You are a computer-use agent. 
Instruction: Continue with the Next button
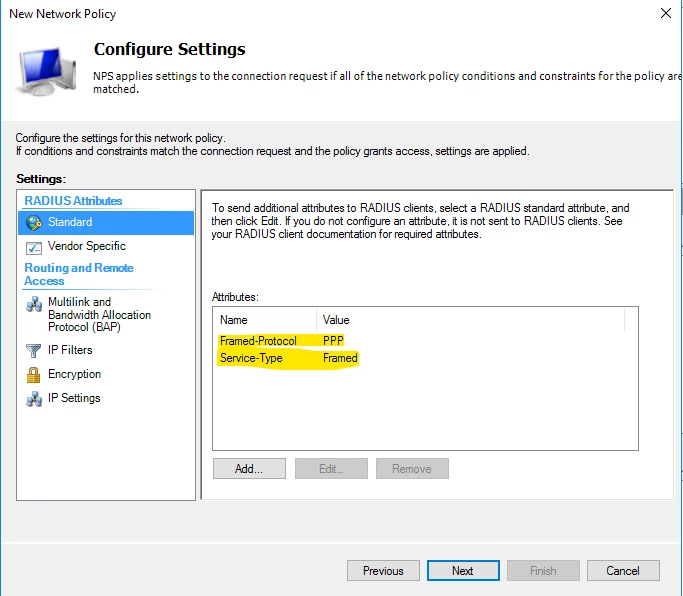pos(463,571)
